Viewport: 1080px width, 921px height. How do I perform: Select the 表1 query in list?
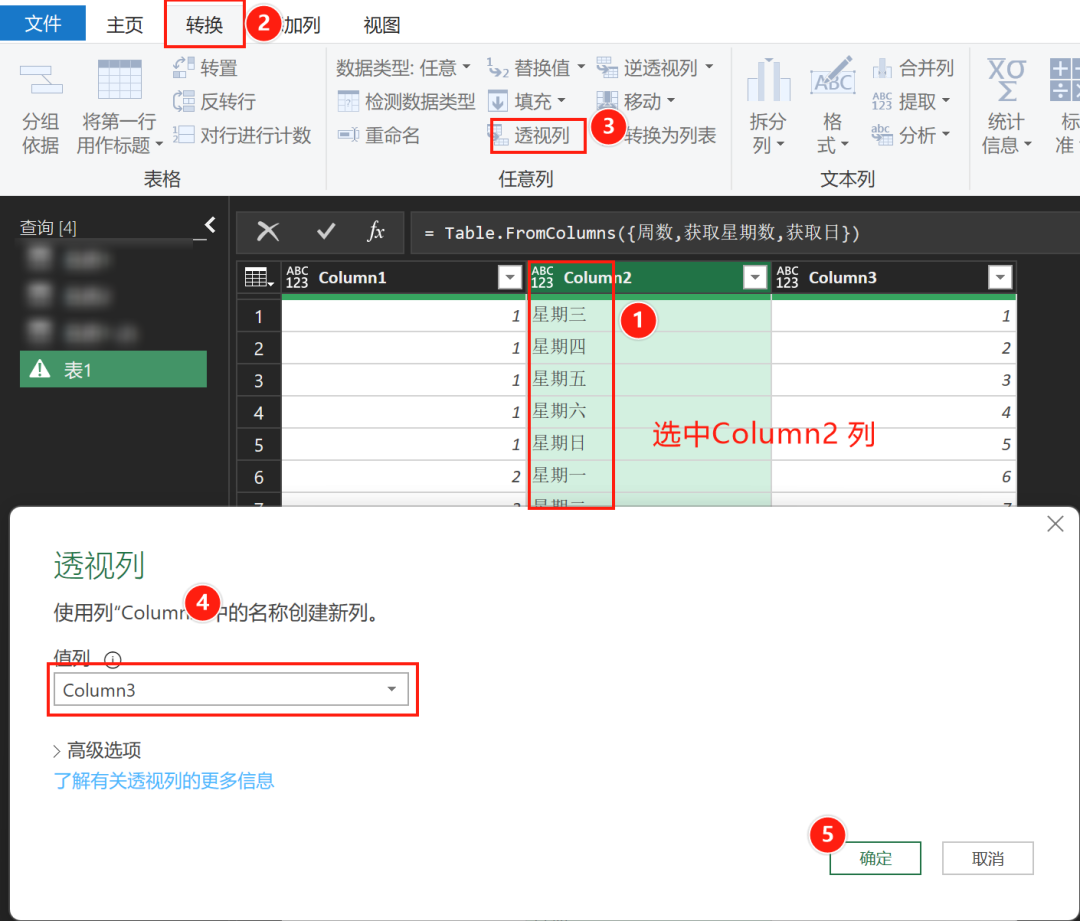[x=113, y=369]
